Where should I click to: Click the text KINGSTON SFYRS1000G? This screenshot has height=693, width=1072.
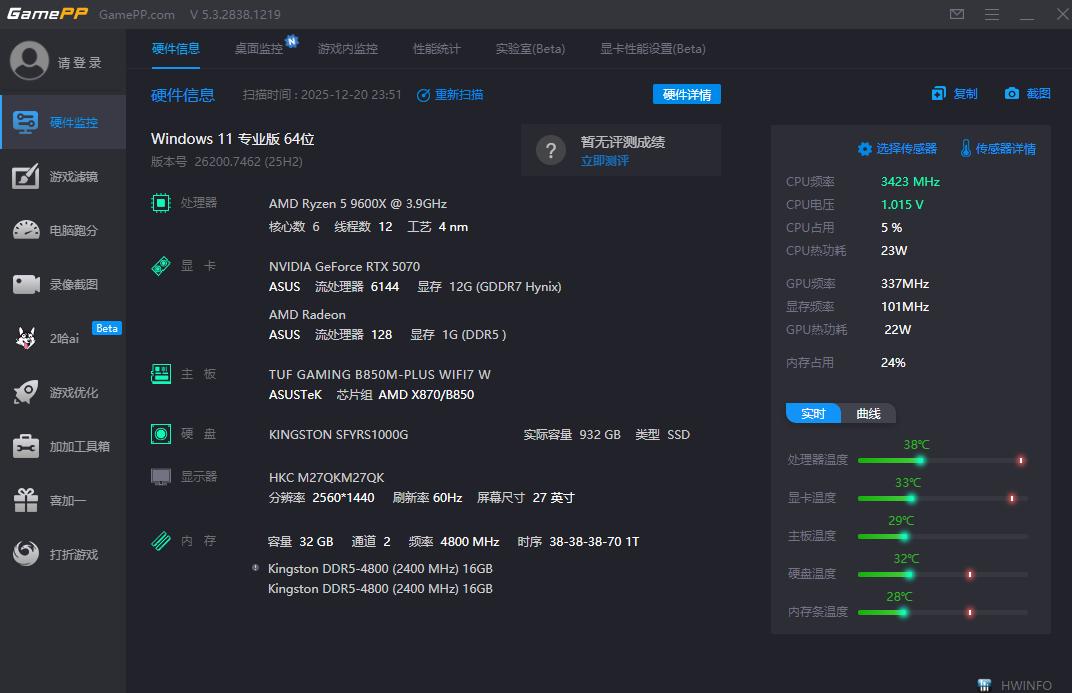[338, 435]
